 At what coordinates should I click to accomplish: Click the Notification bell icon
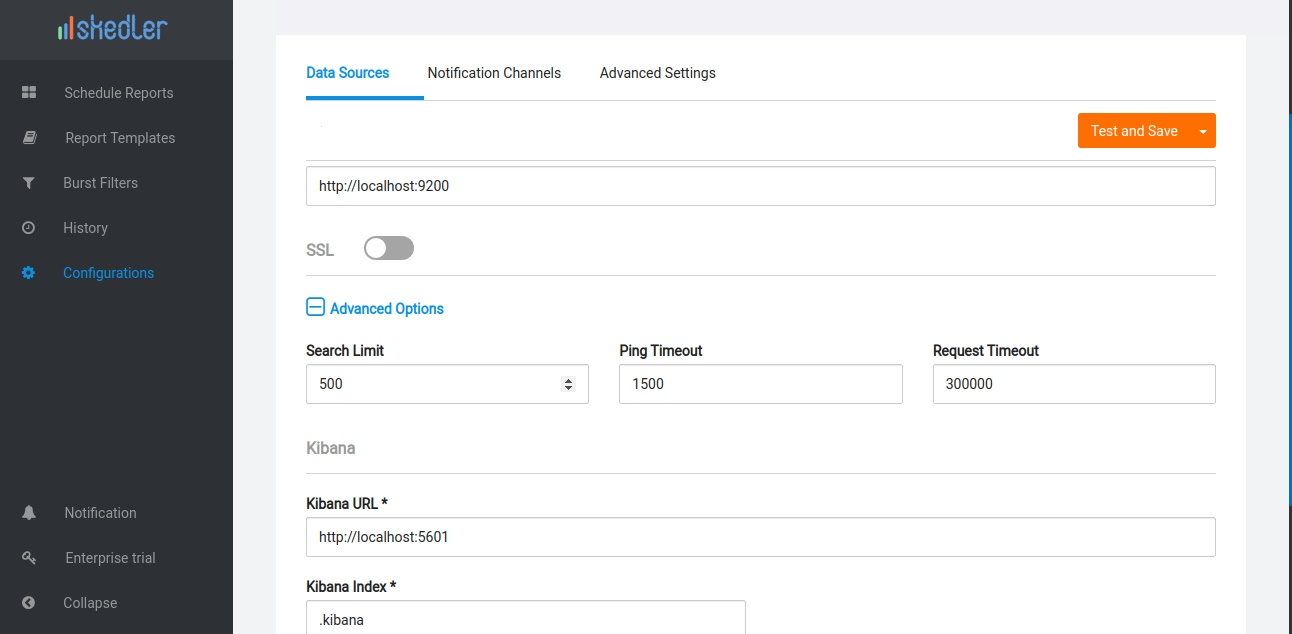tap(29, 513)
